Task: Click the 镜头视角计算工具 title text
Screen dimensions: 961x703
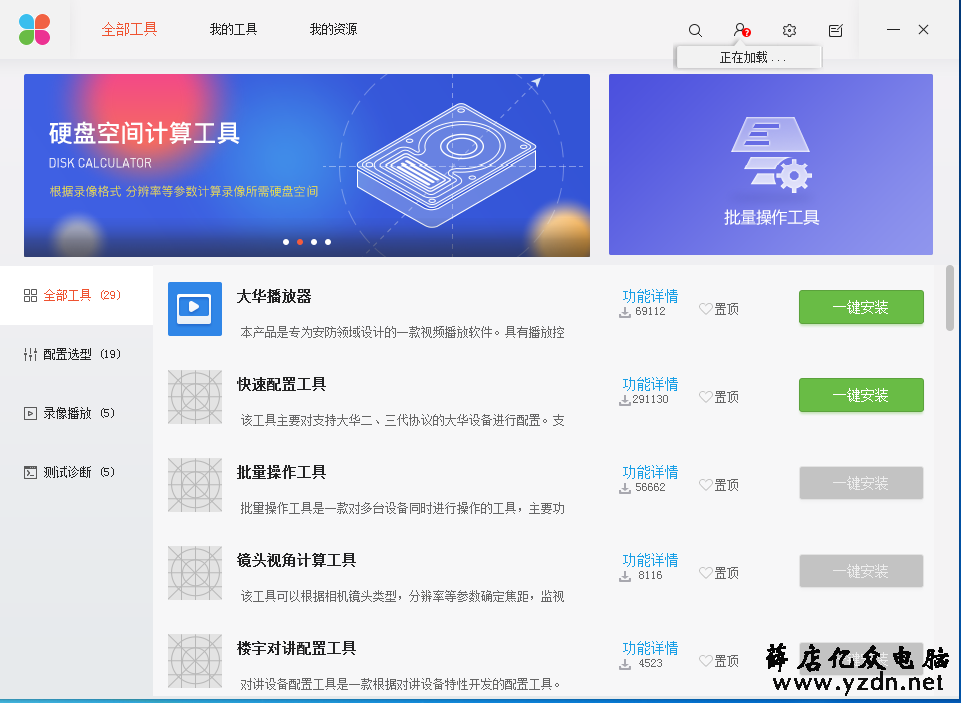Action: point(296,560)
